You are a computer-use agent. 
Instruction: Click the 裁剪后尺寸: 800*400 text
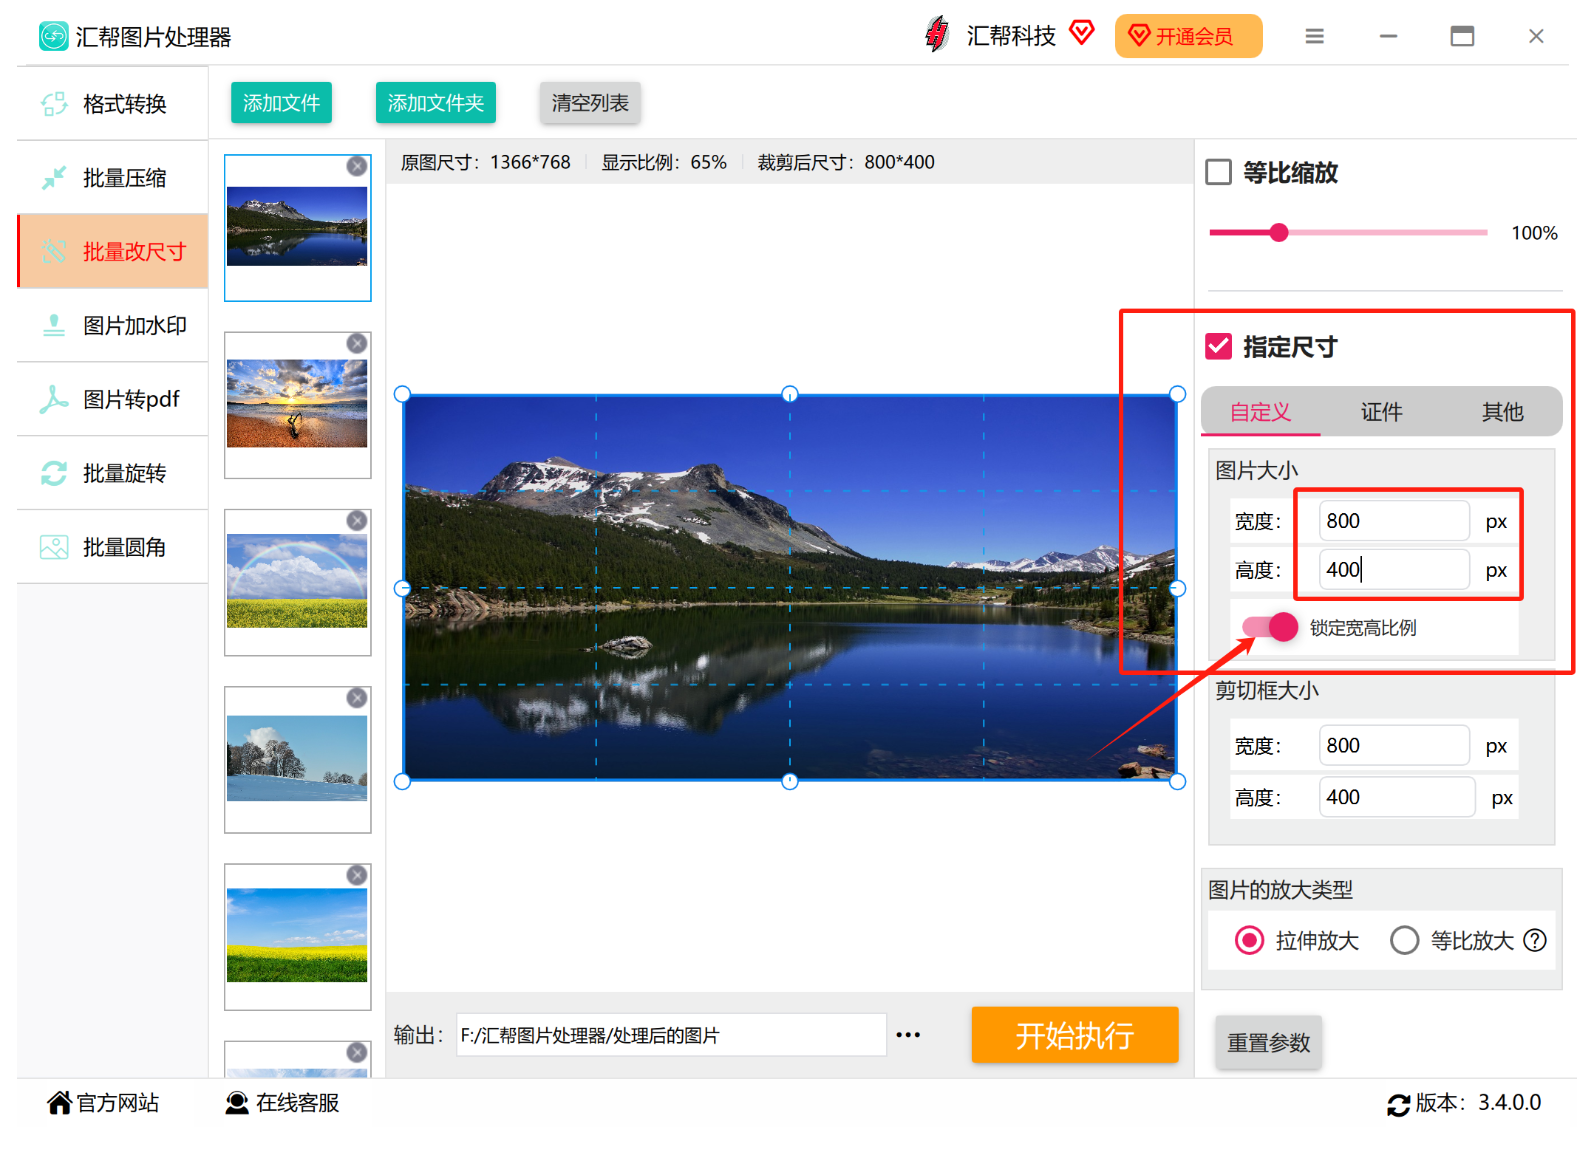[846, 162]
